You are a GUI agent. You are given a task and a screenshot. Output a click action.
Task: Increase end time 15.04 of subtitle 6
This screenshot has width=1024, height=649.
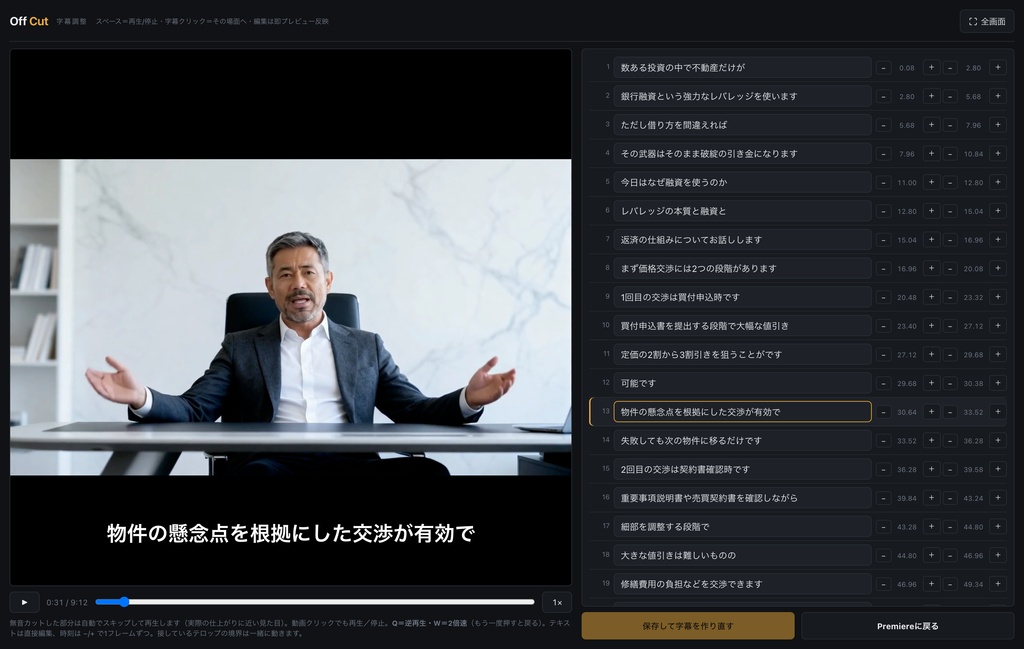click(x=998, y=211)
